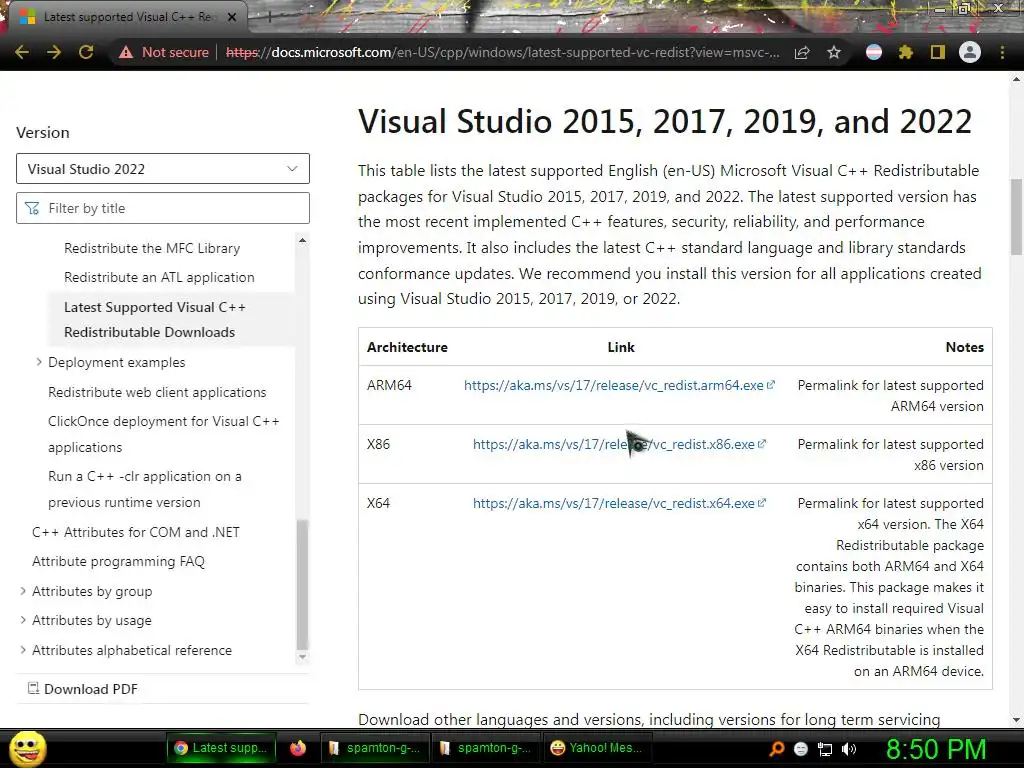This screenshot has height=768, width=1024.
Task: Close the Latest supported Visual C++ tab
Action: click(232, 17)
